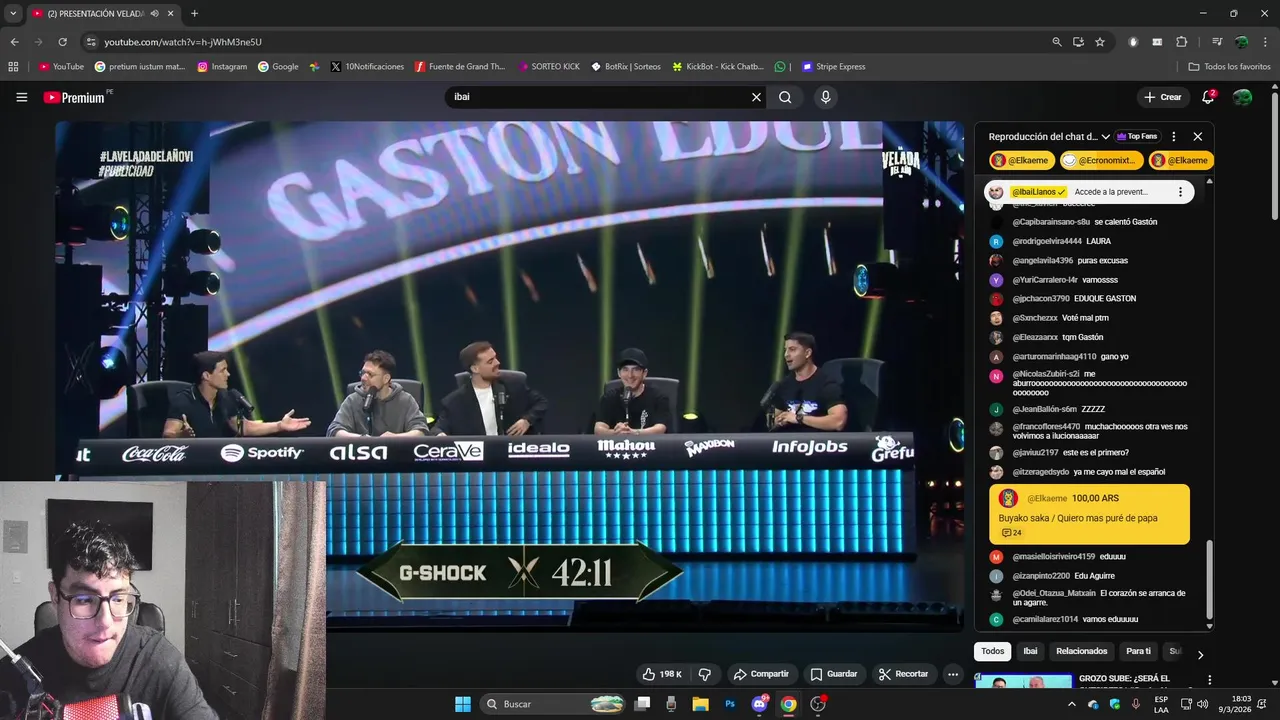Show next filter chips arrow
Screen dimensions: 1280x720
tap(1200, 654)
